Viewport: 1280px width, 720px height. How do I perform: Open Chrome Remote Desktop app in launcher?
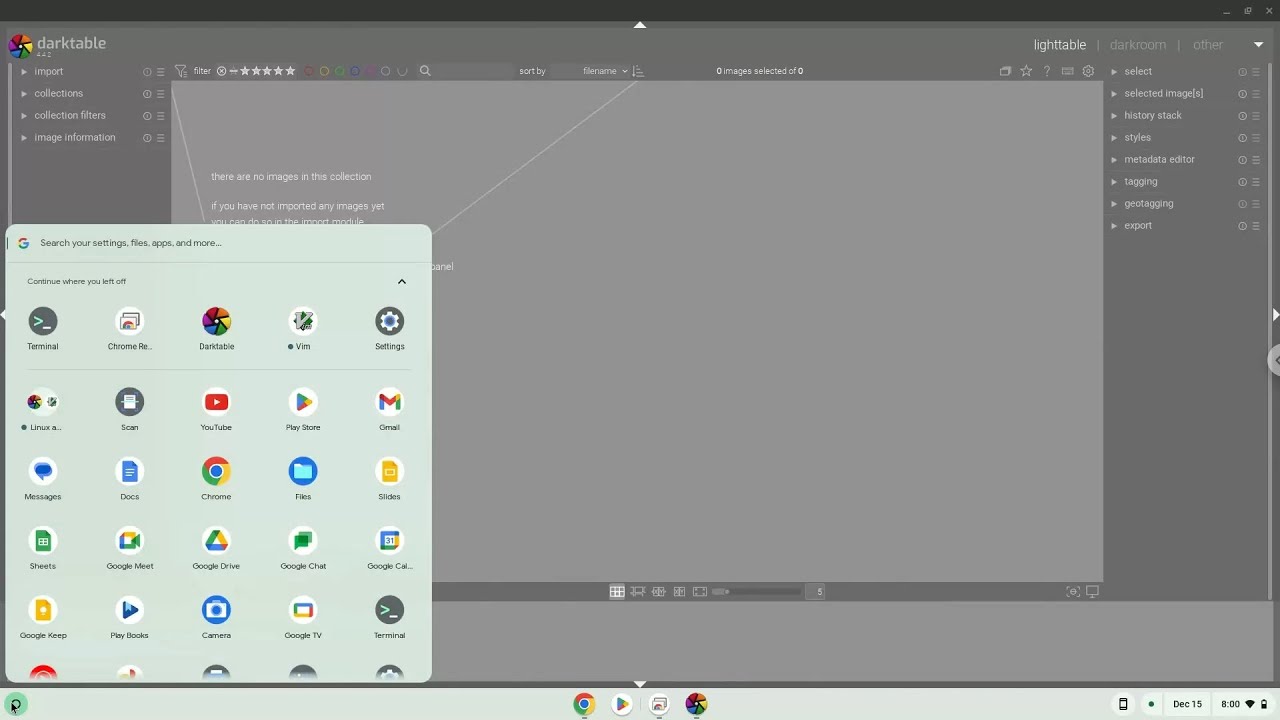pyautogui.click(x=129, y=329)
